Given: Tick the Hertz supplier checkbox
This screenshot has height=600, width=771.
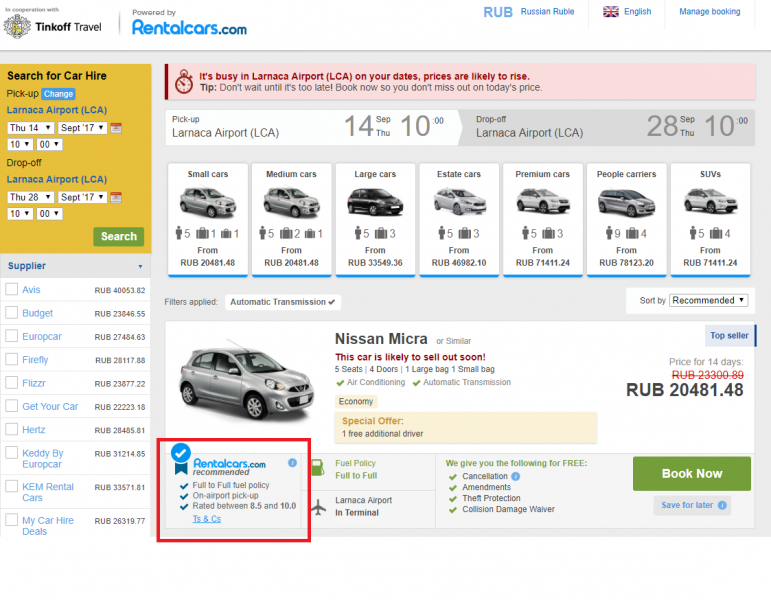Looking at the screenshot, I should click(12, 429).
